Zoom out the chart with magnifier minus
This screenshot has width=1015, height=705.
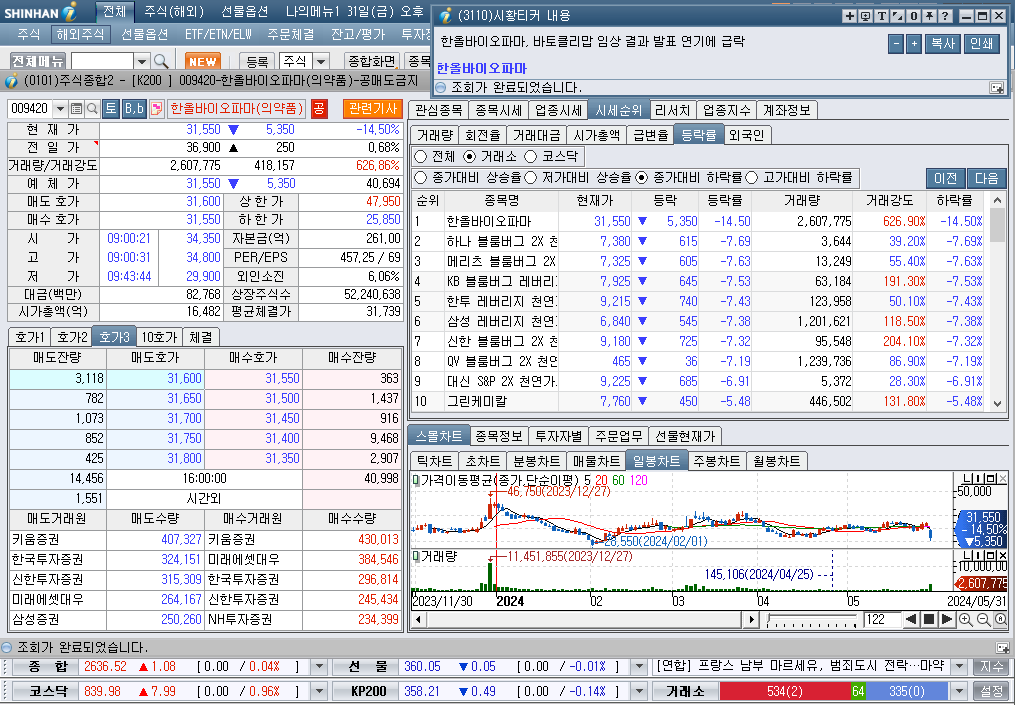click(983, 620)
